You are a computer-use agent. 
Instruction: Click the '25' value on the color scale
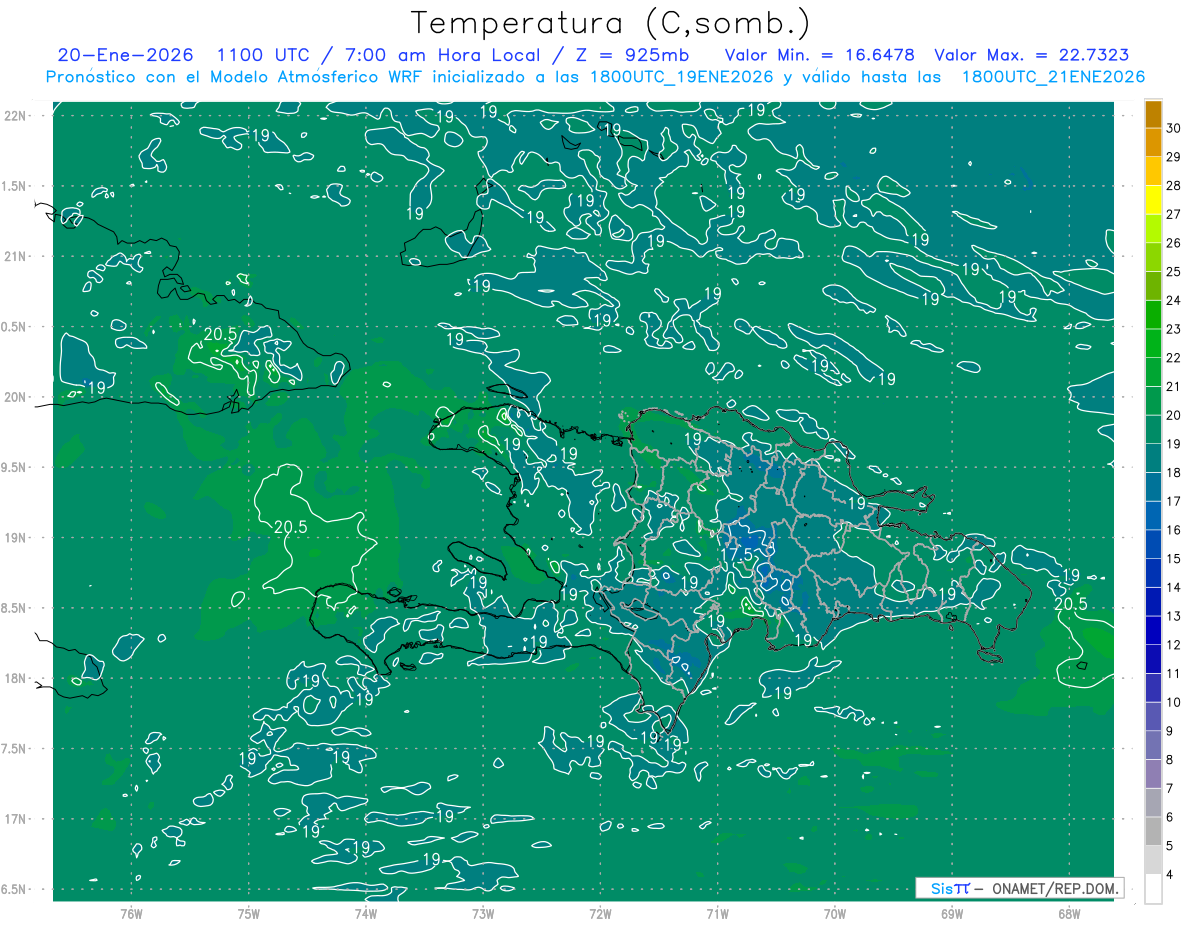coord(1173,271)
